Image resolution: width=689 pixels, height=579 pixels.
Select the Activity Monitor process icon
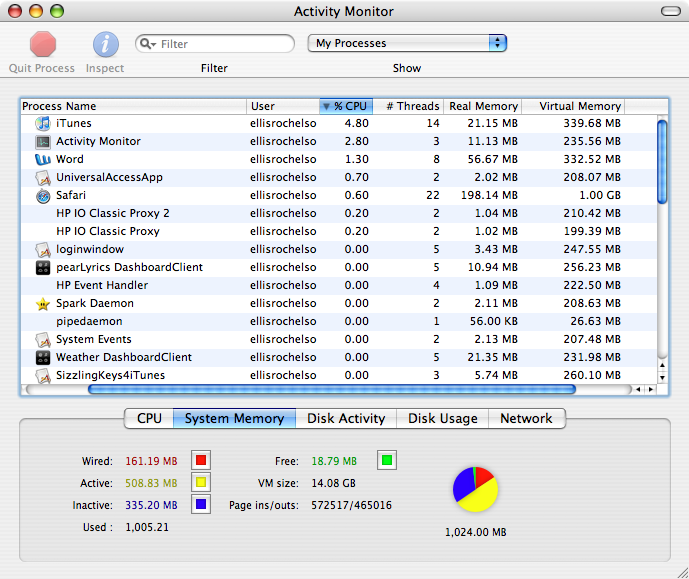43,141
